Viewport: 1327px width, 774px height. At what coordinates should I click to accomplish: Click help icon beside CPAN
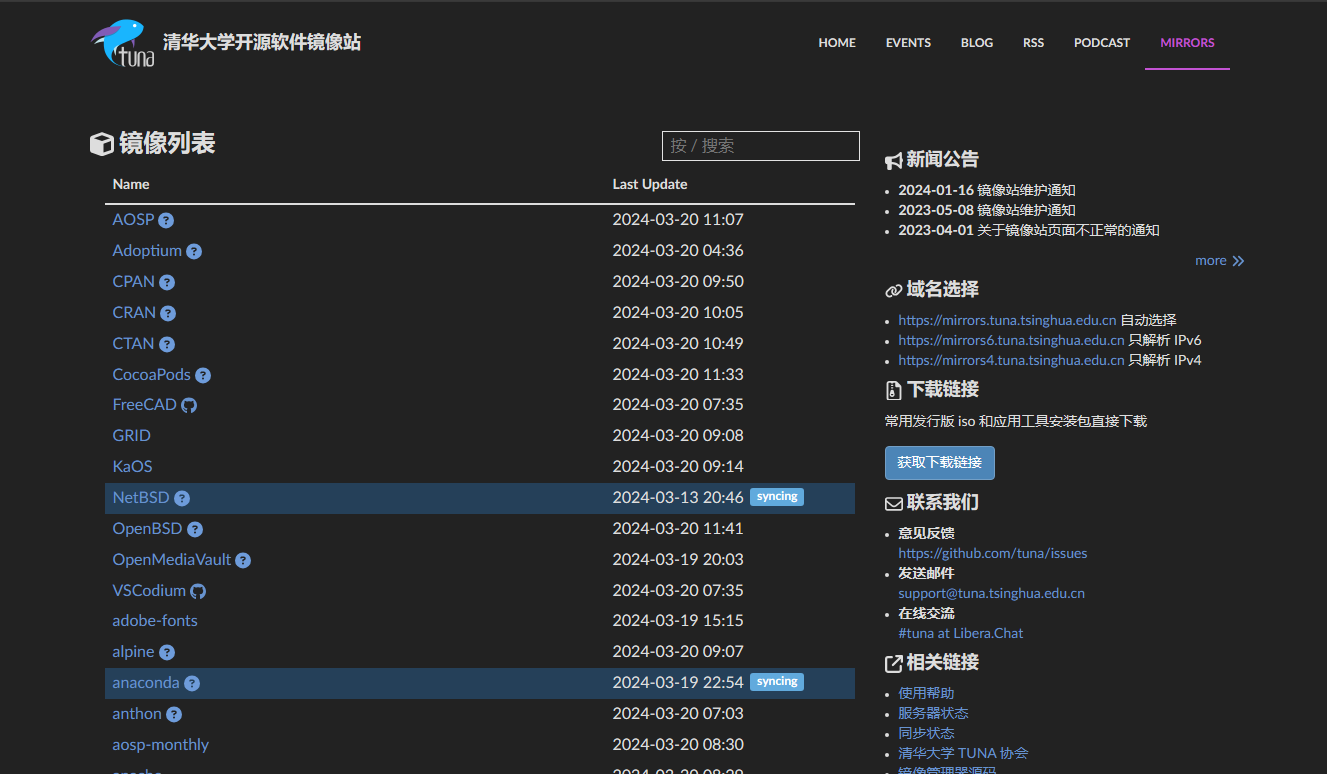[167, 283]
